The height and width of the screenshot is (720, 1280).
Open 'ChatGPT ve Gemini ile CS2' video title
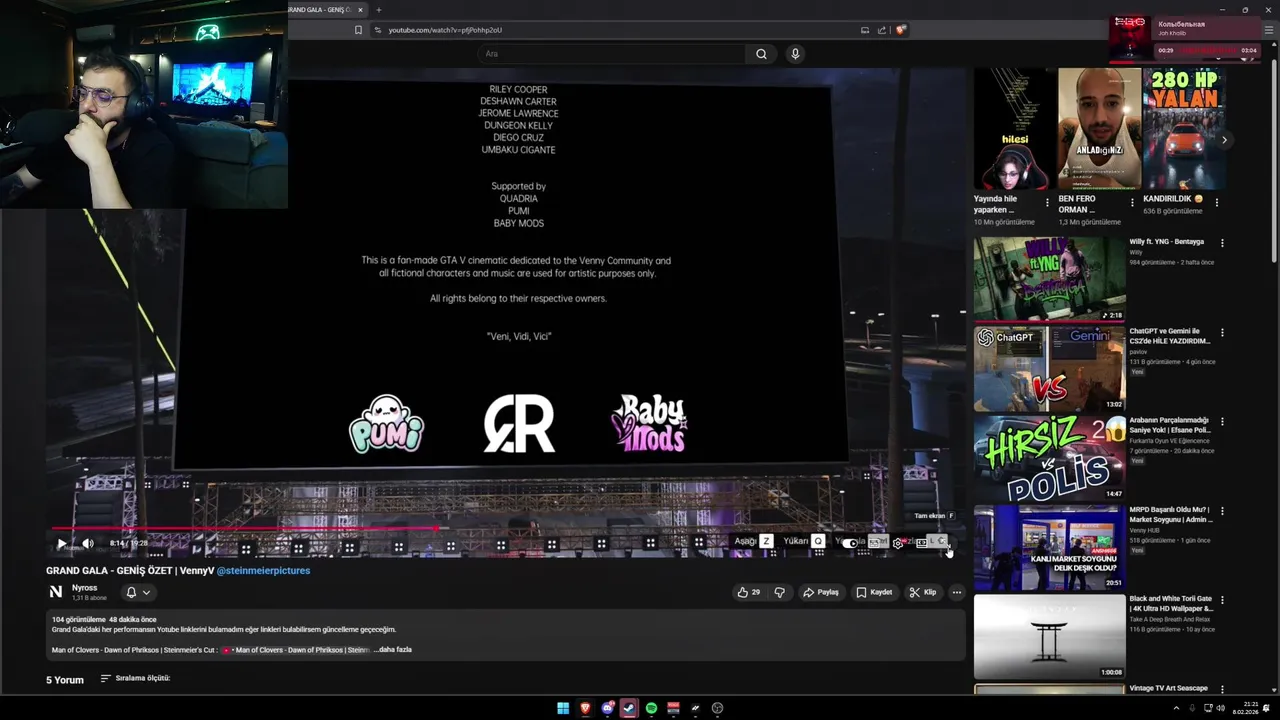(x=1170, y=336)
